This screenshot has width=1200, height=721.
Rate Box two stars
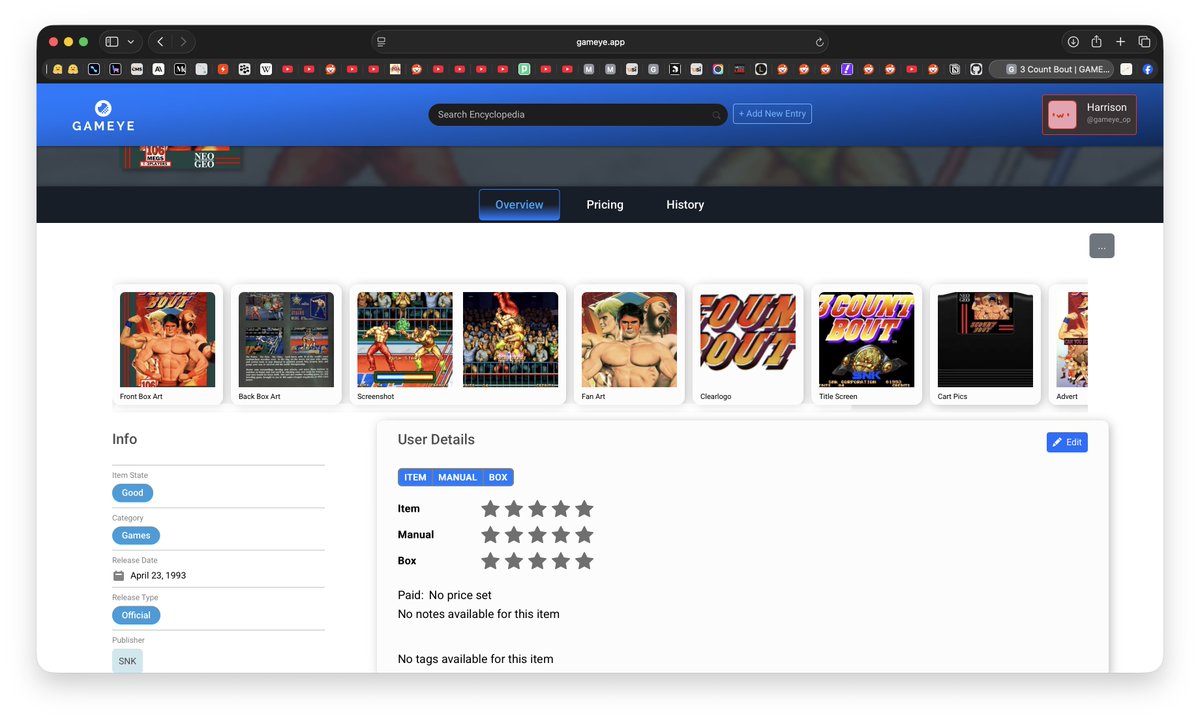tap(514, 561)
